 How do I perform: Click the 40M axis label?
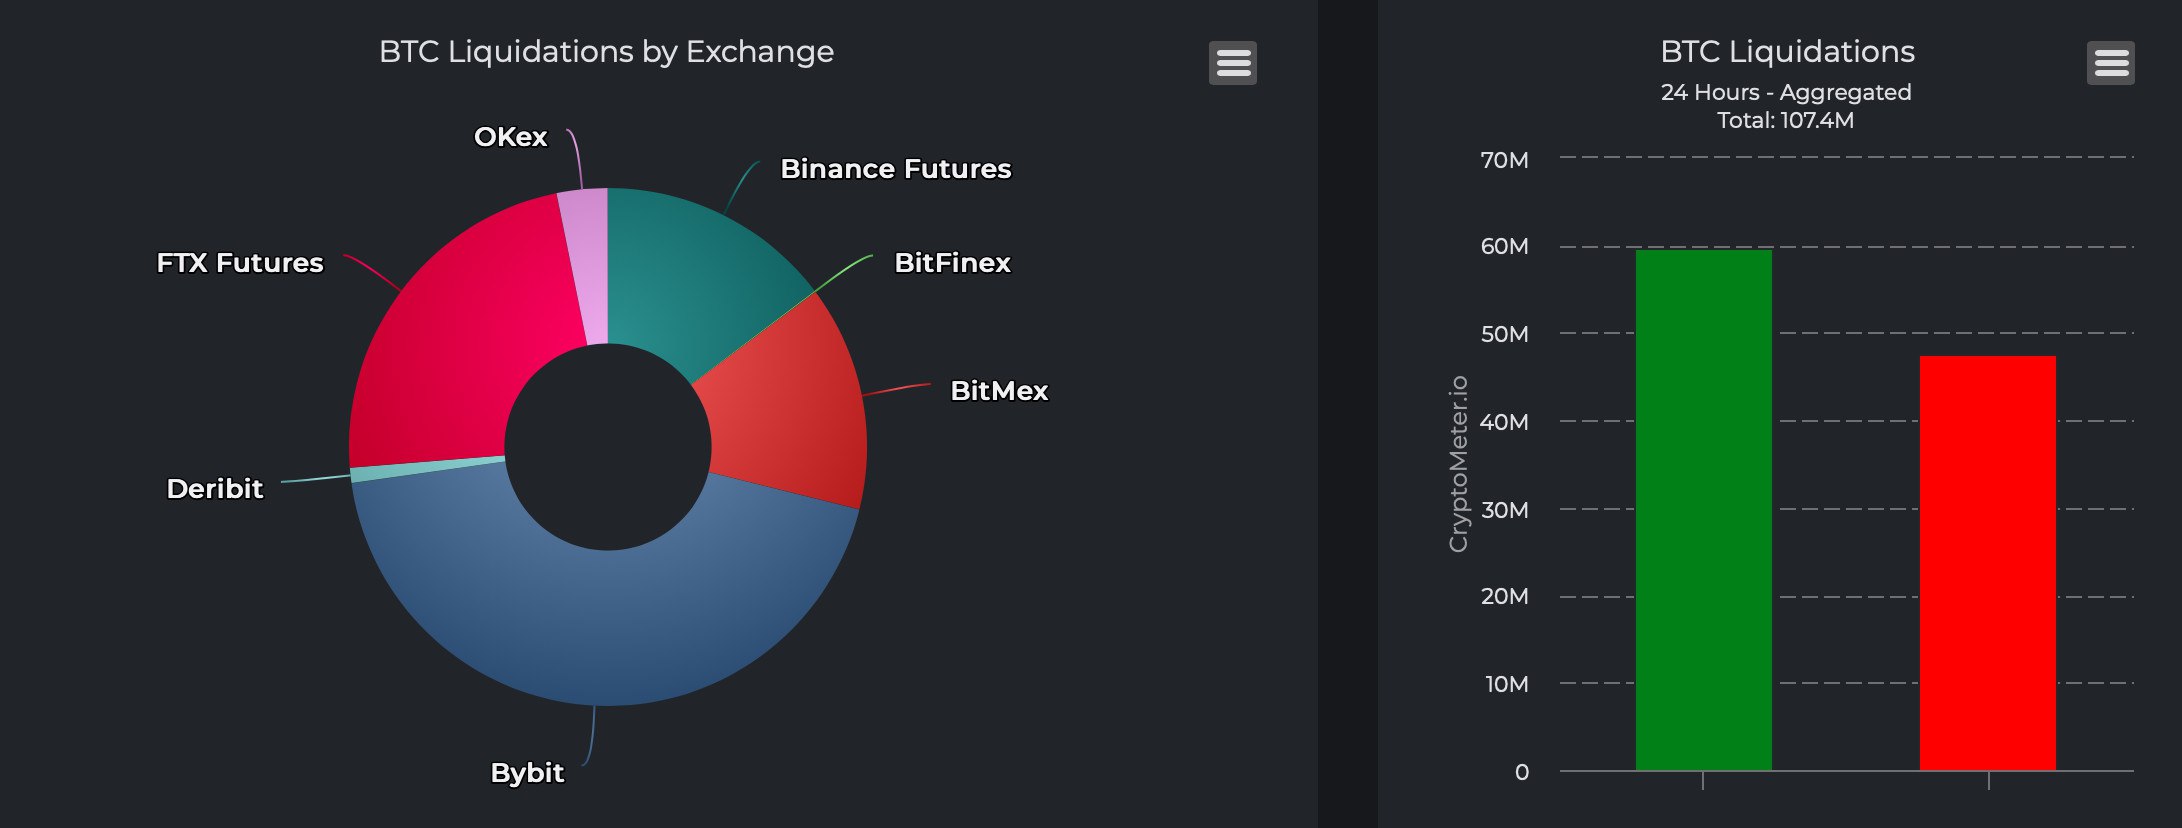pos(1505,422)
